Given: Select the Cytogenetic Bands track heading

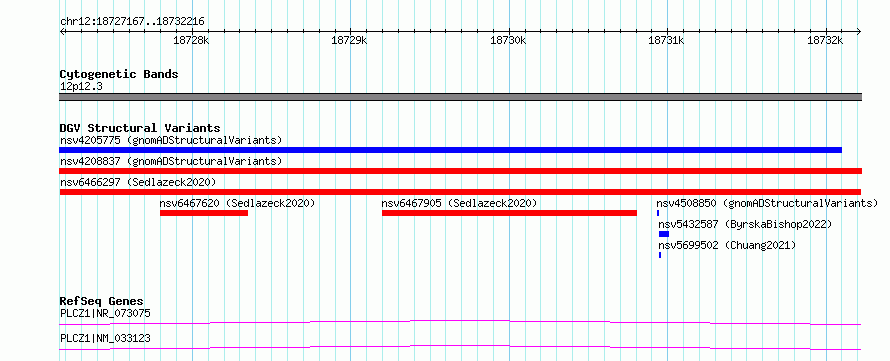Looking at the screenshot, I should click(x=119, y=74).
